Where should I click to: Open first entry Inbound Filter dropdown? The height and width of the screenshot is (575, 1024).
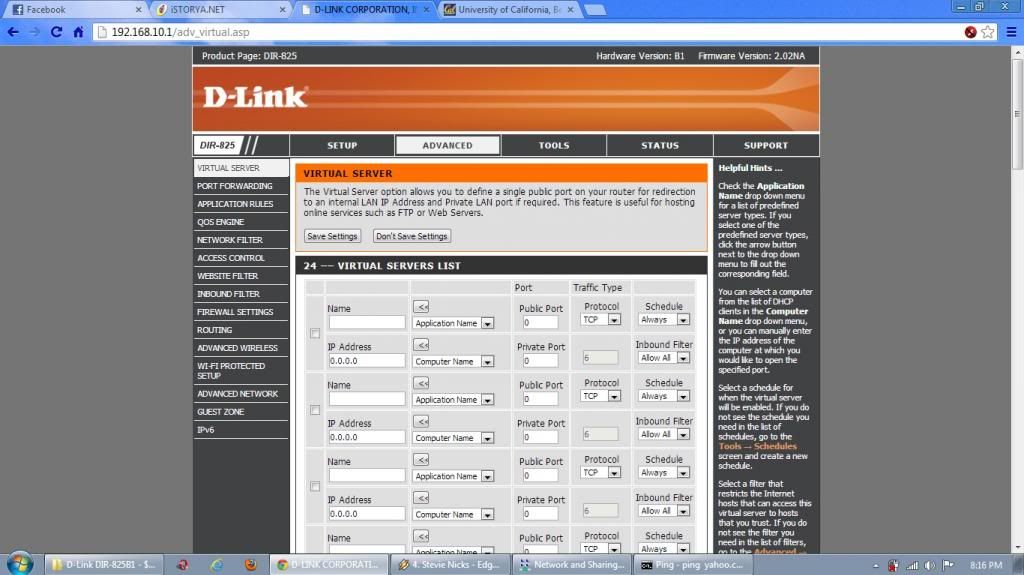[664, 358]
